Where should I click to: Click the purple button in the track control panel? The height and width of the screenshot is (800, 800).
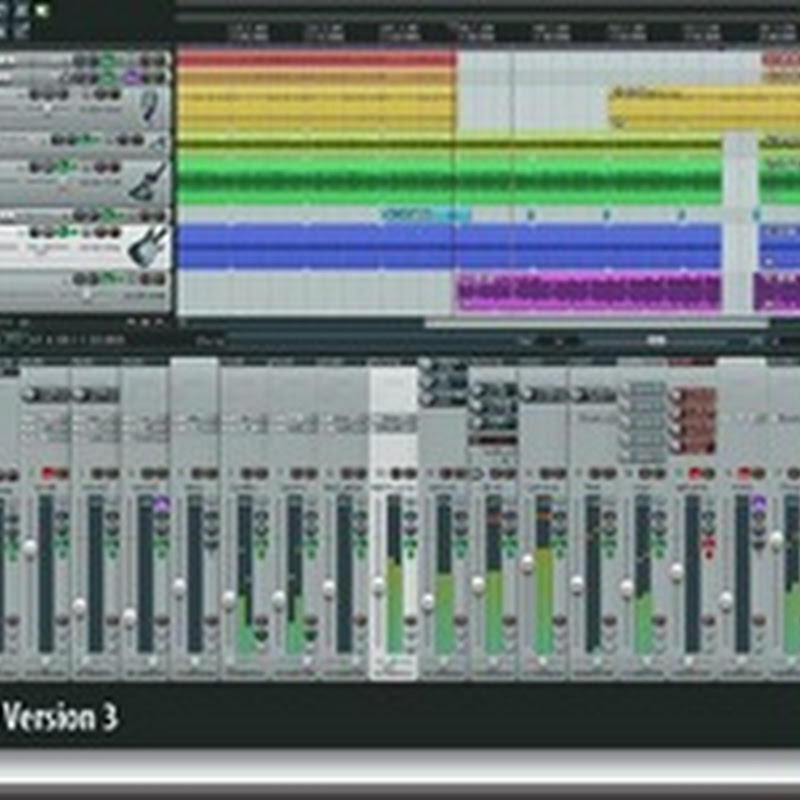click(x=132, y=78)
